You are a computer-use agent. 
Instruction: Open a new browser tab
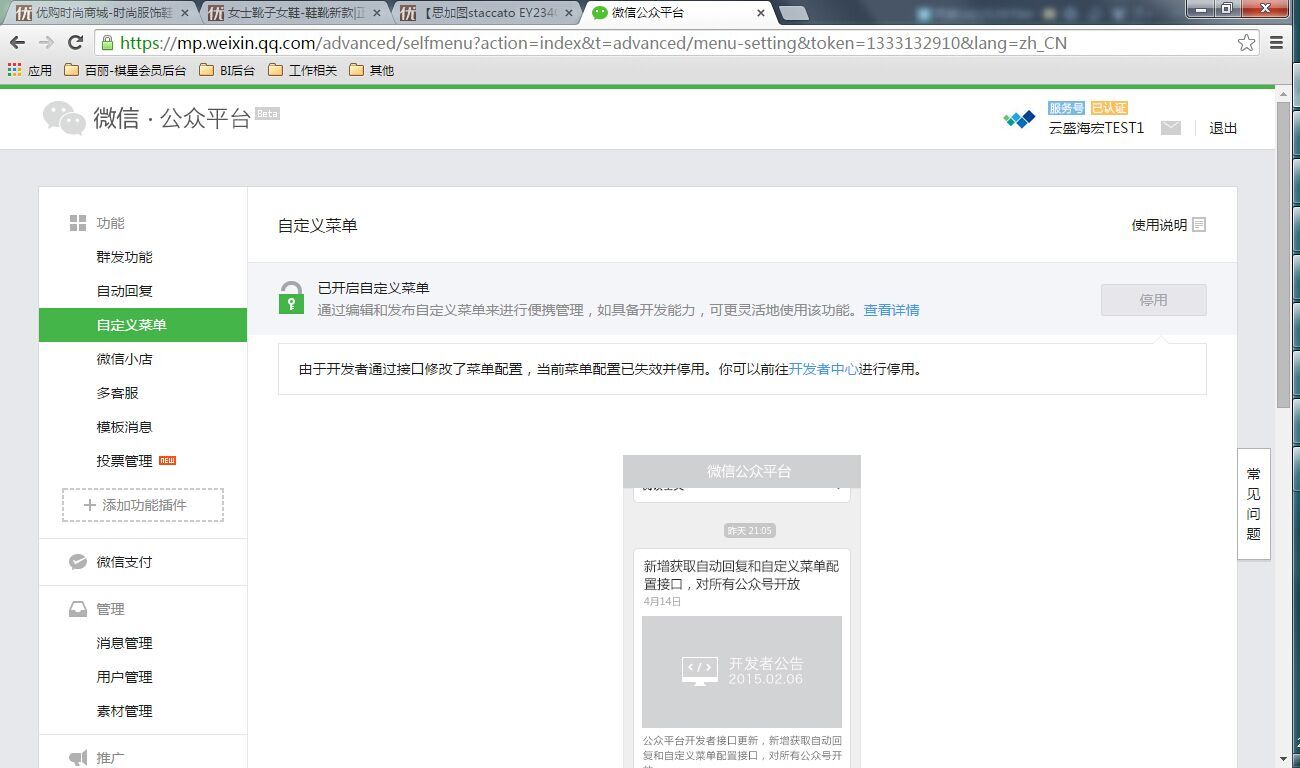[x=793, y=13]
